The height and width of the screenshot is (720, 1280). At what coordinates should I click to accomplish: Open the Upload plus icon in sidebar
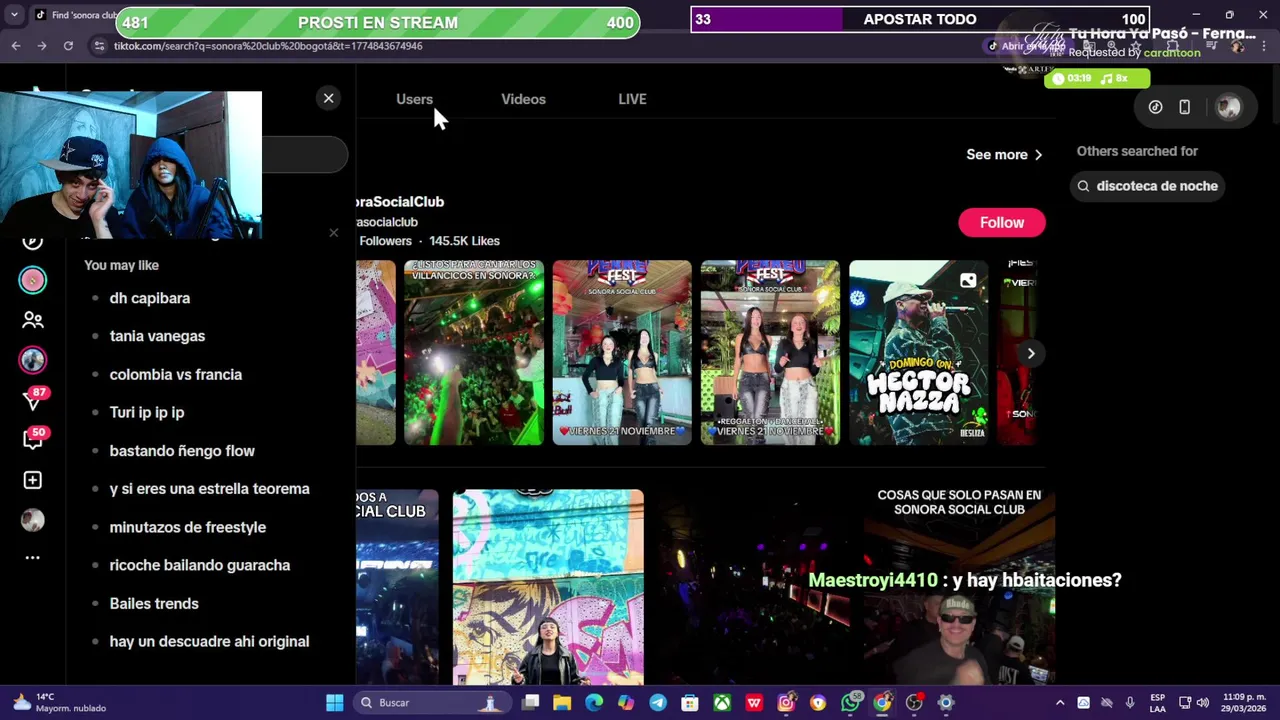click(33, 480)
